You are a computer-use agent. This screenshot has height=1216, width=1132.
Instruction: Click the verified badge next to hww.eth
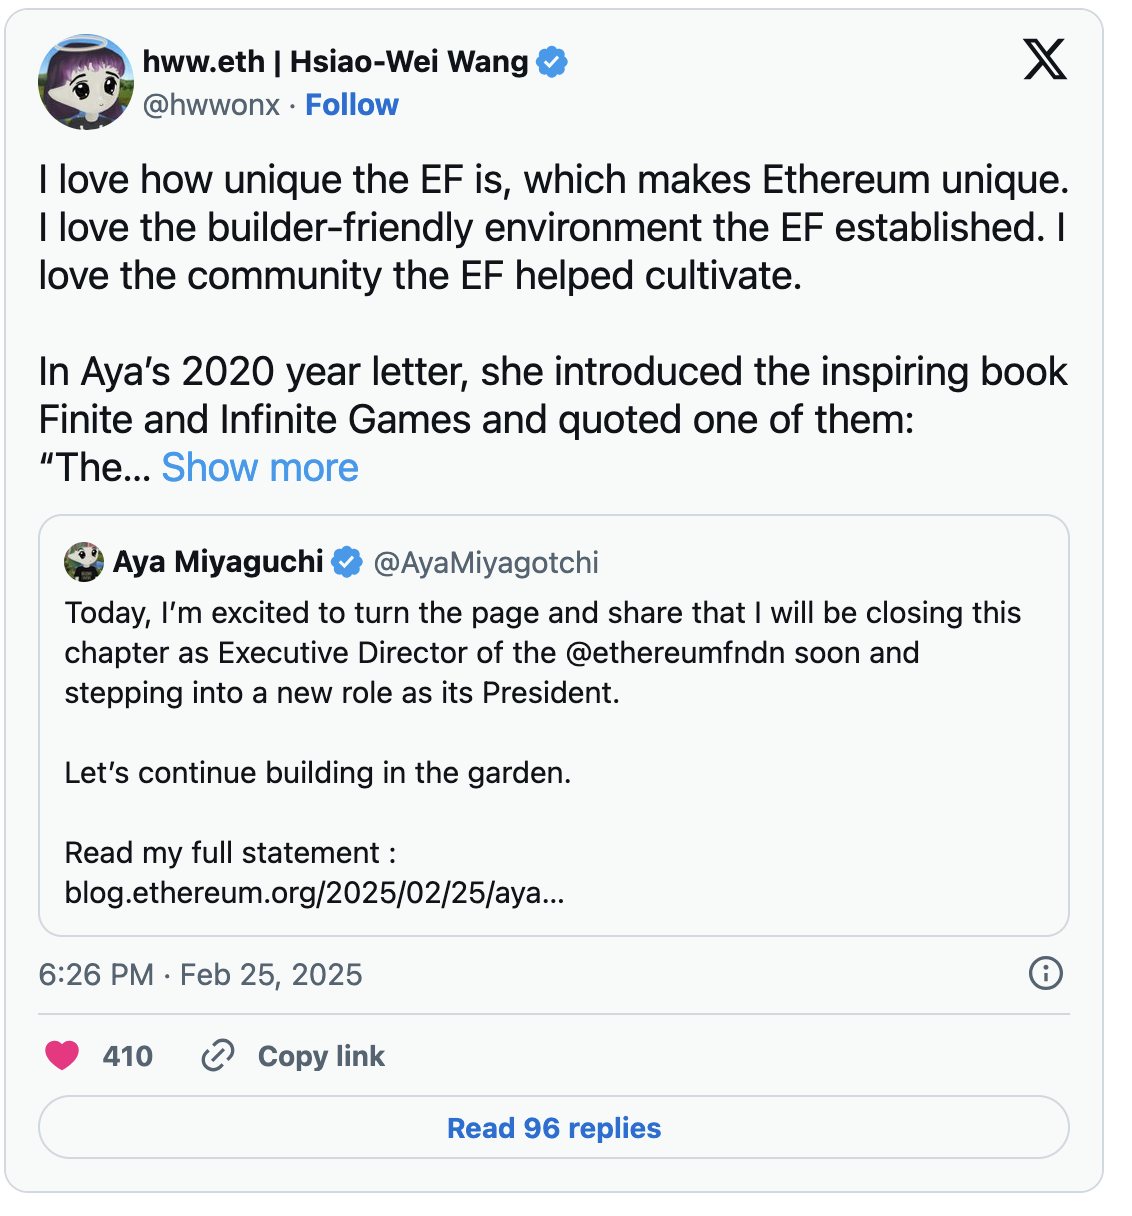coord(551,61)
